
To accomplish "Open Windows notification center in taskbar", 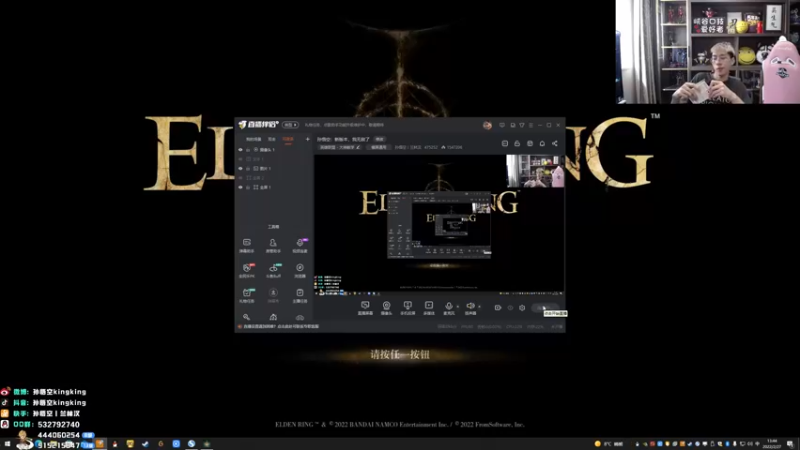I will (x=790, y=444).
